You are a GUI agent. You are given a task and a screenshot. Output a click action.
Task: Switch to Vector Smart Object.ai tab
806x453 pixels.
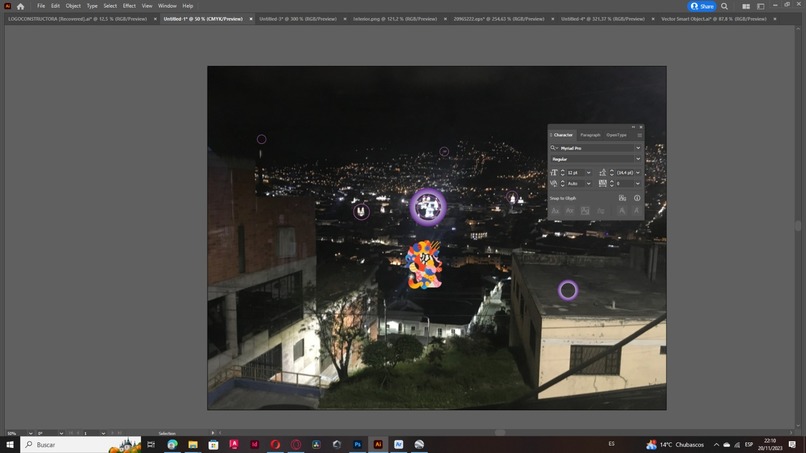tap(713, 19)
